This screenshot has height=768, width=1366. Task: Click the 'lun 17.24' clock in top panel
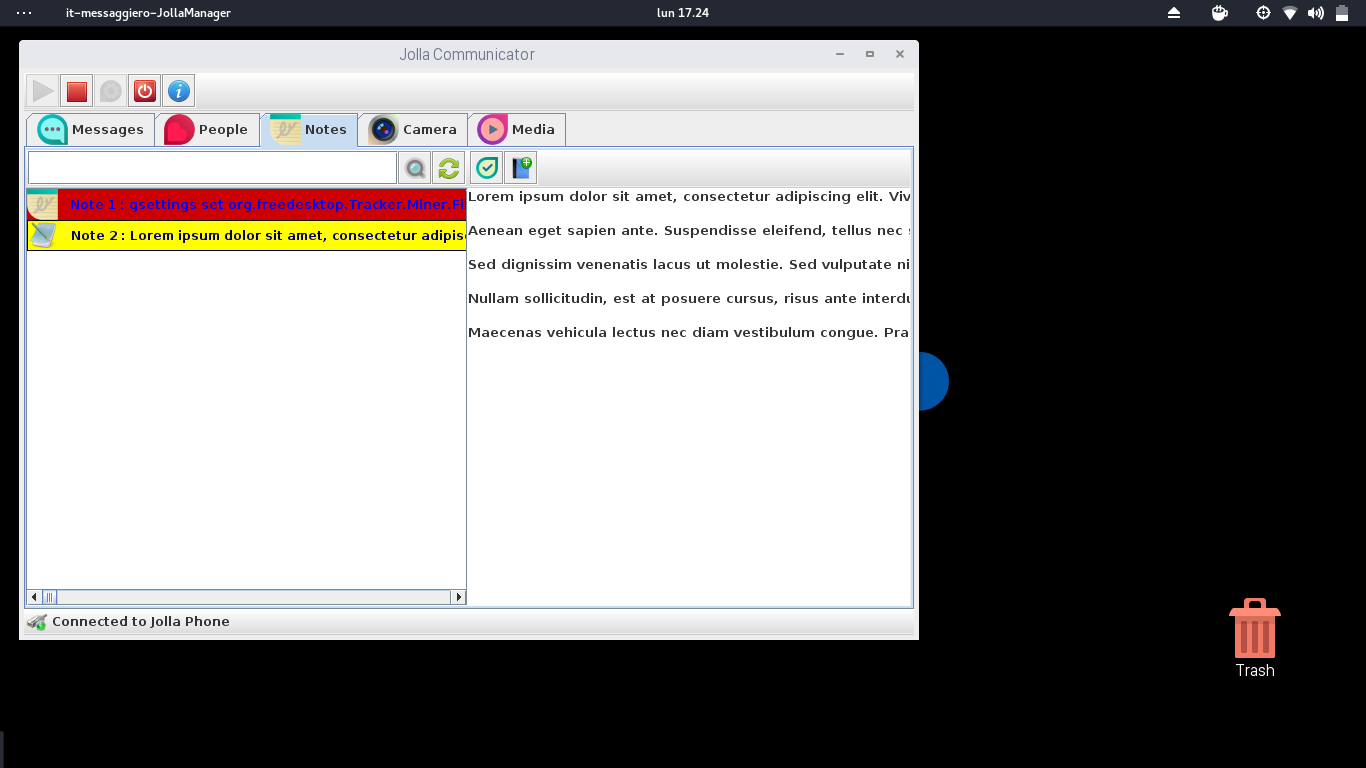[x=683, y=13]
